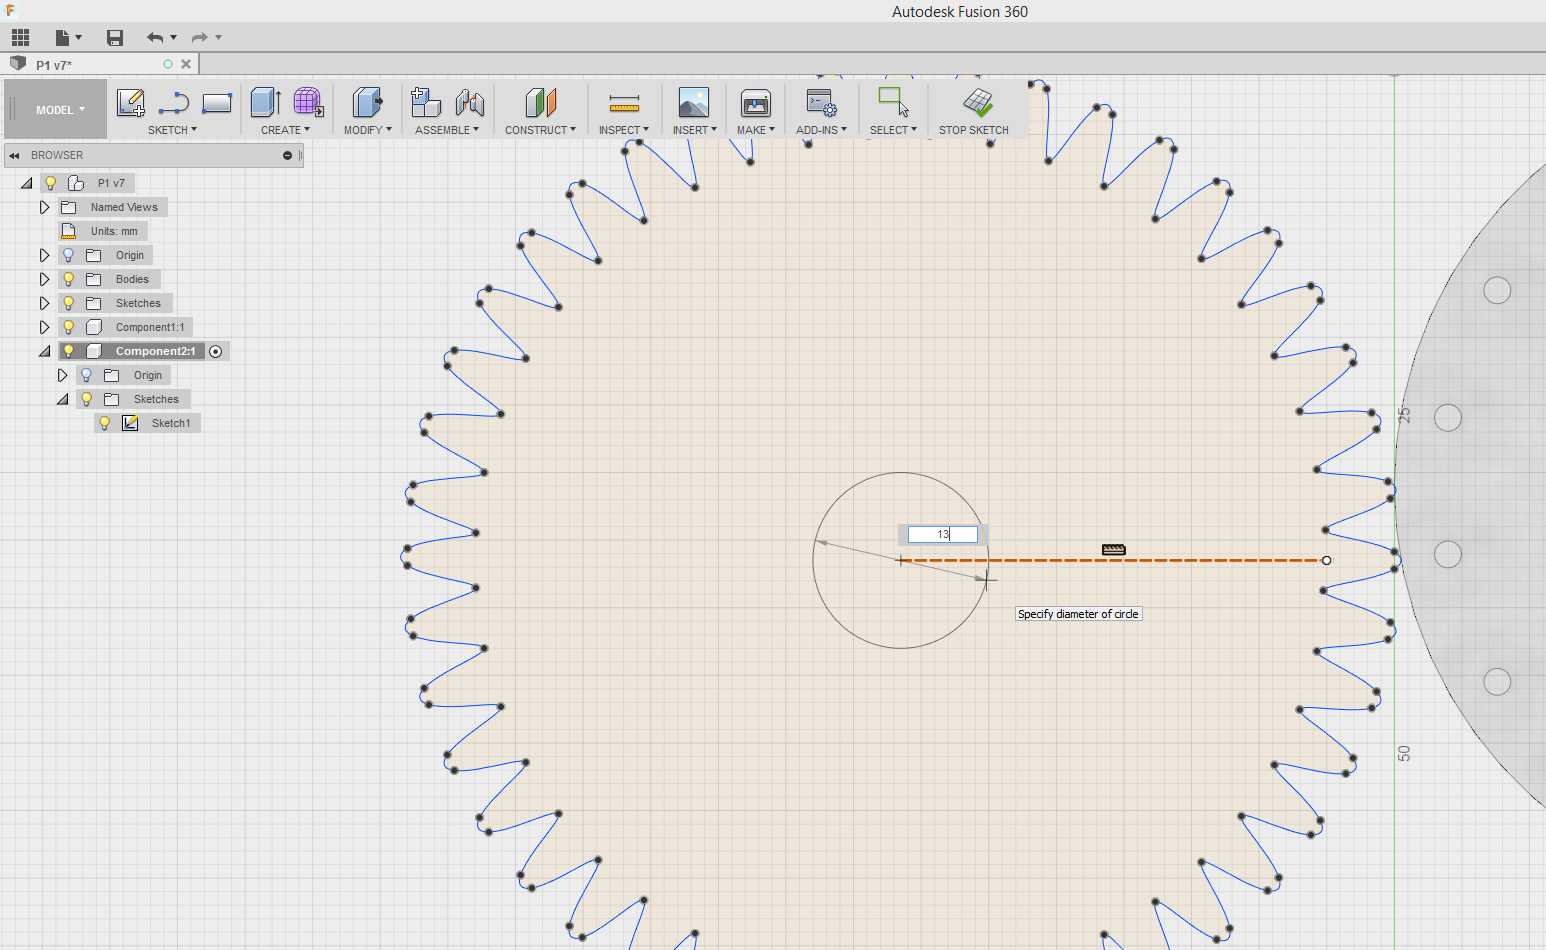Select the Line sketch tool icon
The image size is (1546, 950).
[x=174, y=102]
